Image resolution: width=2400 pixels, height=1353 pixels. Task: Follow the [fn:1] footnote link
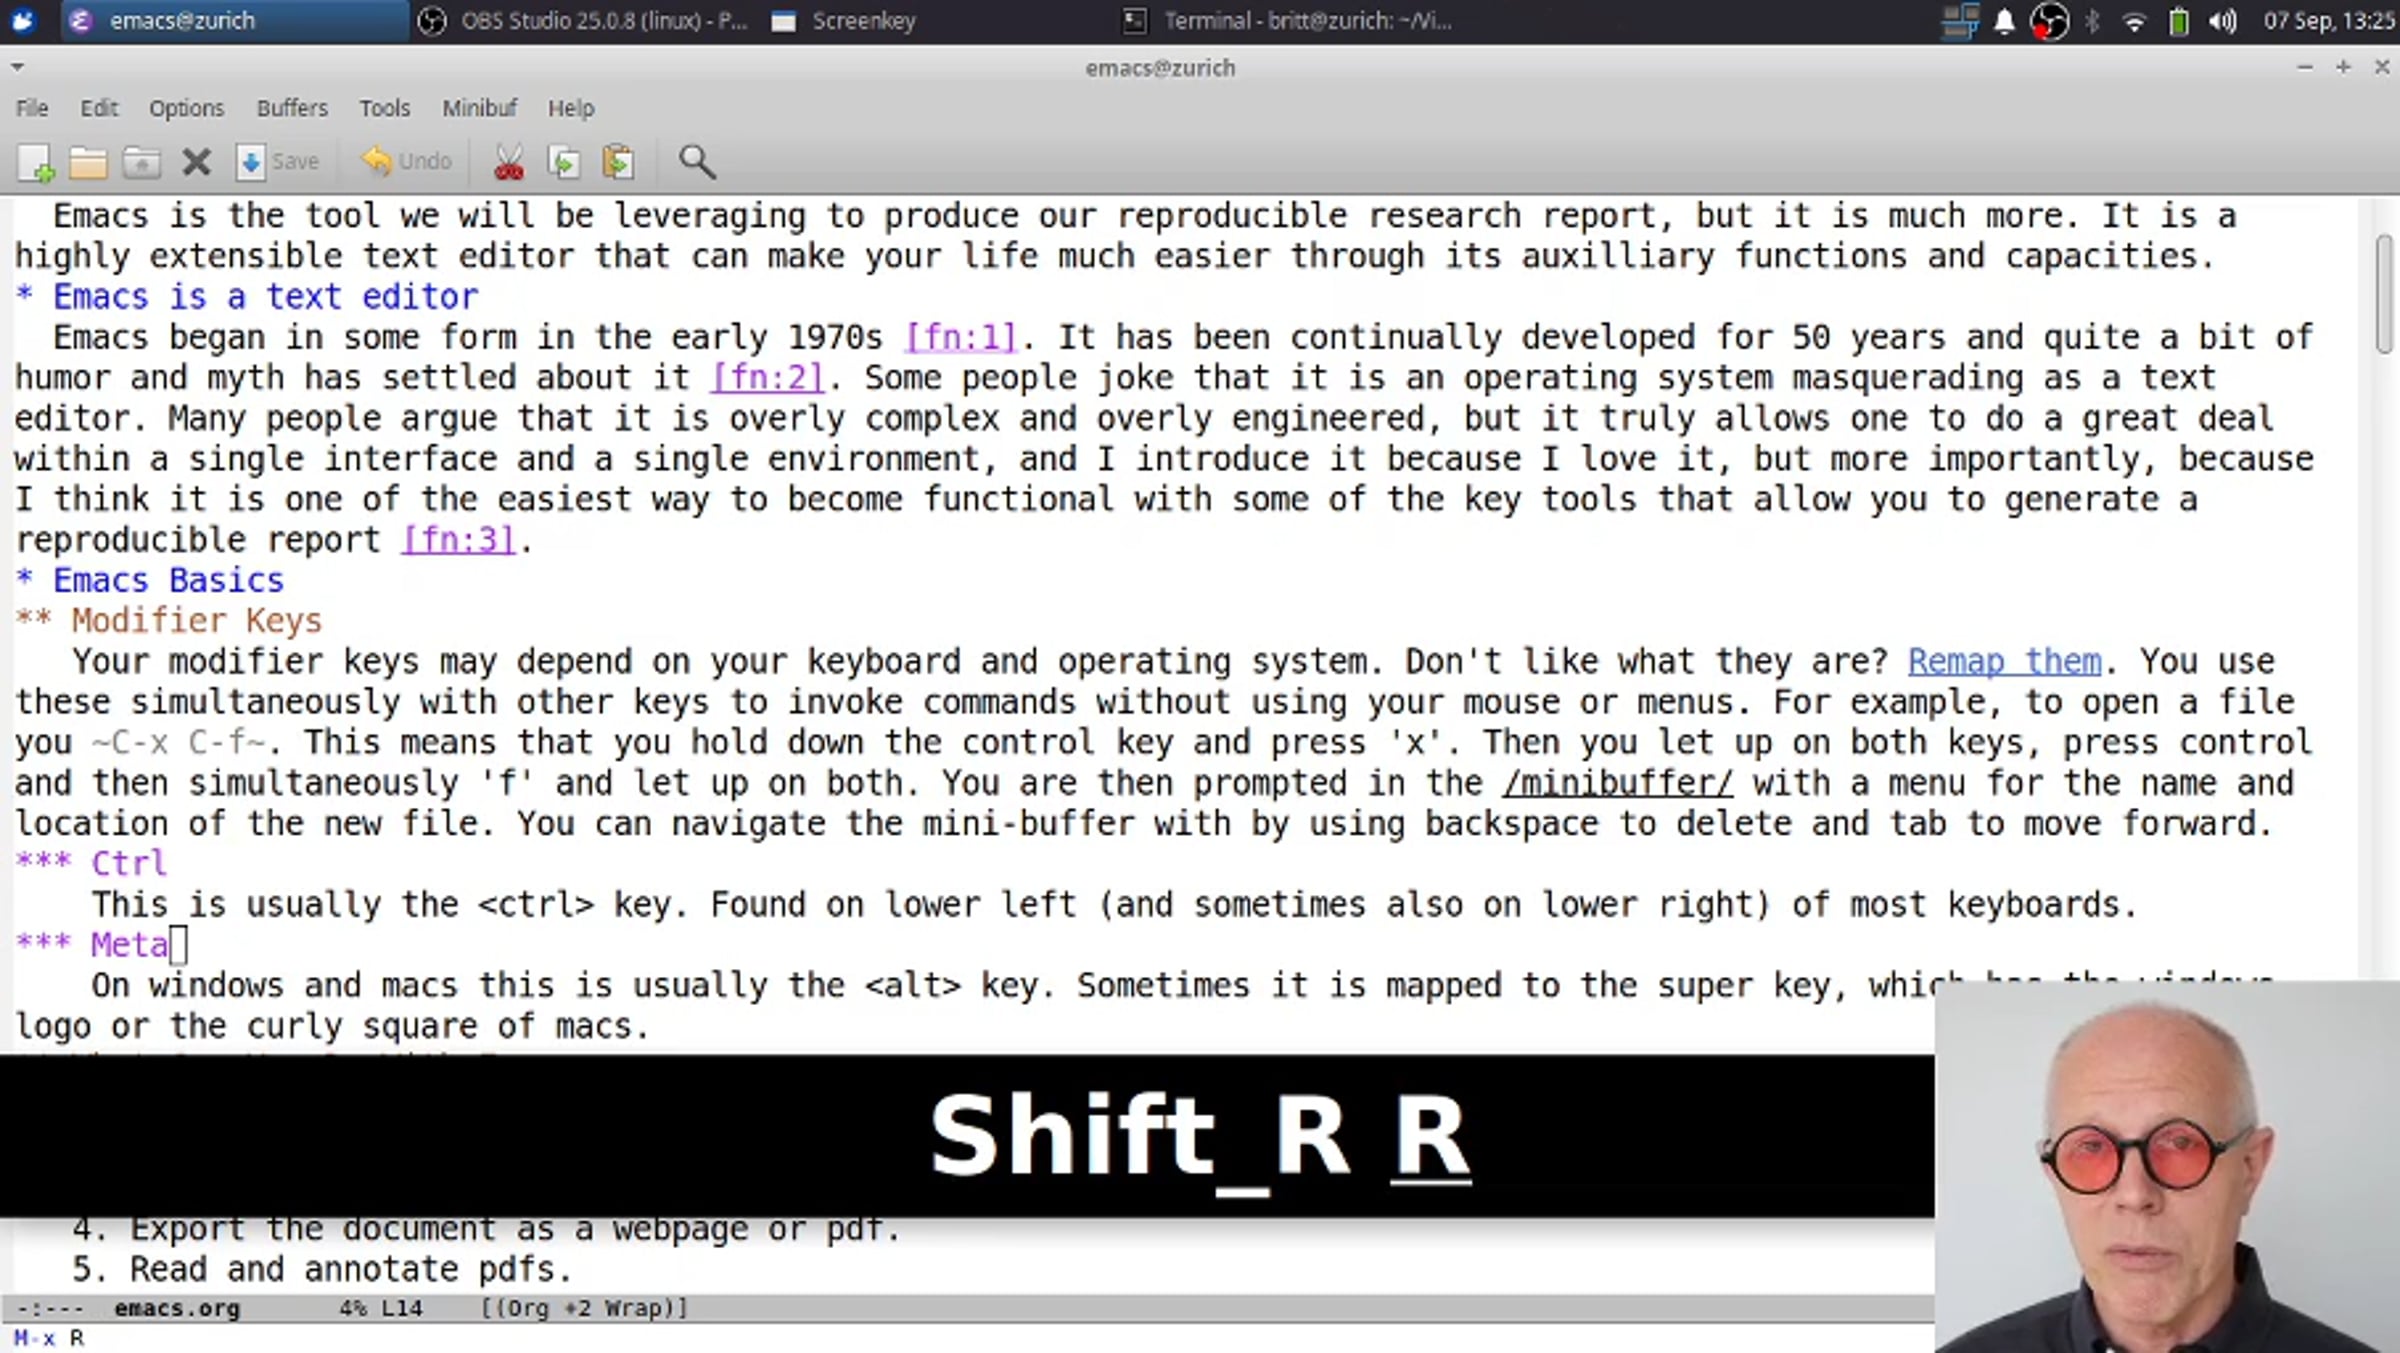click(x=961, y=338)
